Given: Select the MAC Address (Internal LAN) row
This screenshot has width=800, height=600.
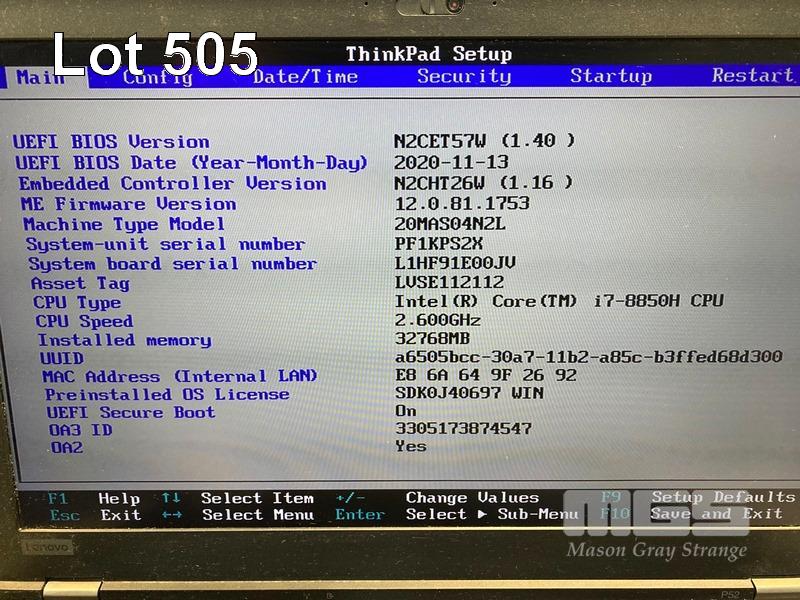Looking at the screenshot, I should click(x=180, y=376).
